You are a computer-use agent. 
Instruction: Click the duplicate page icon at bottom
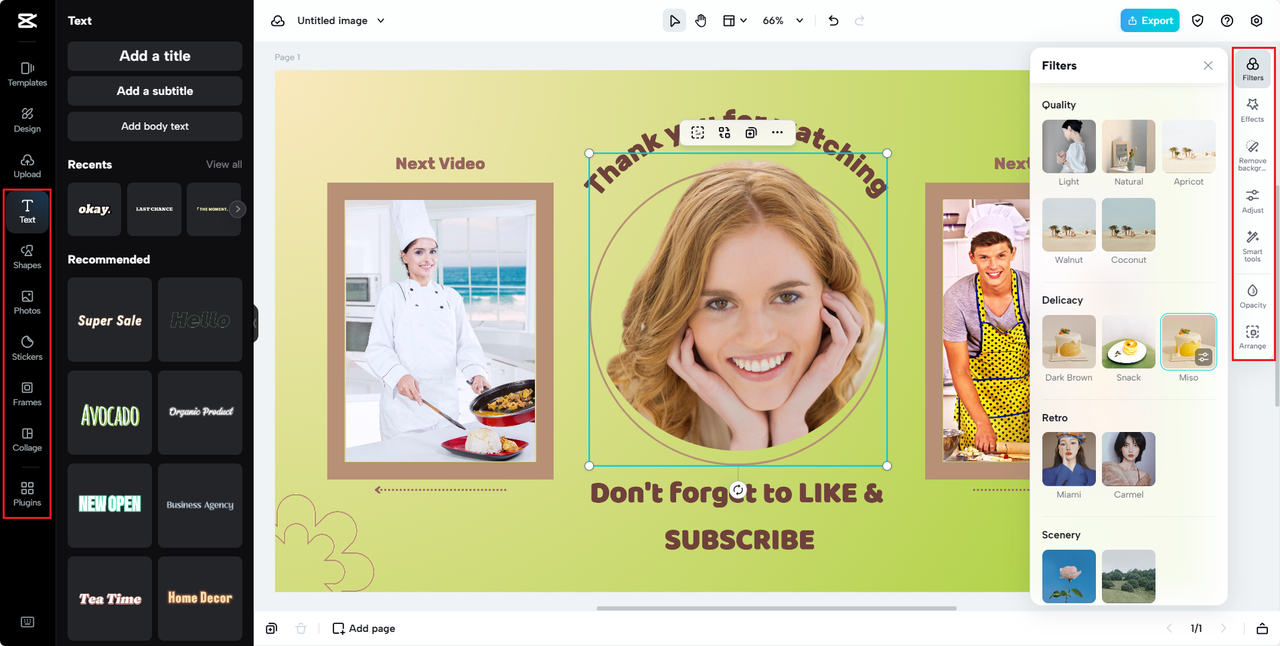[x=271, y=628]
